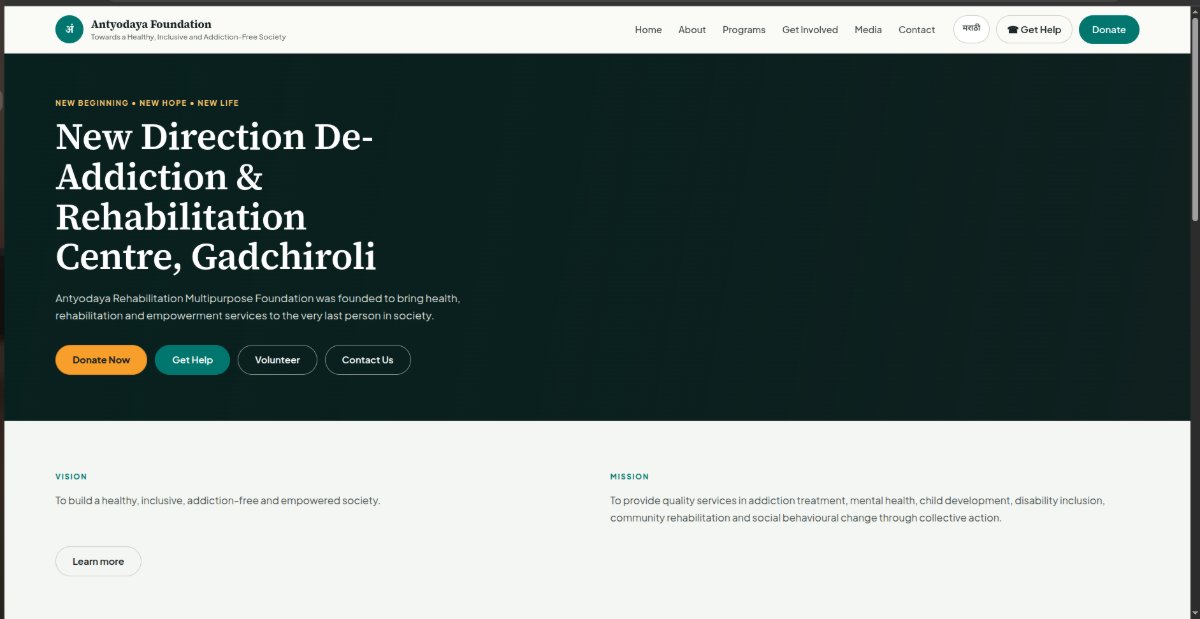Open the Get Involved nav item
Viewport: 1200px width, 619px height.
pyautogui.click(x=810, y=30)
